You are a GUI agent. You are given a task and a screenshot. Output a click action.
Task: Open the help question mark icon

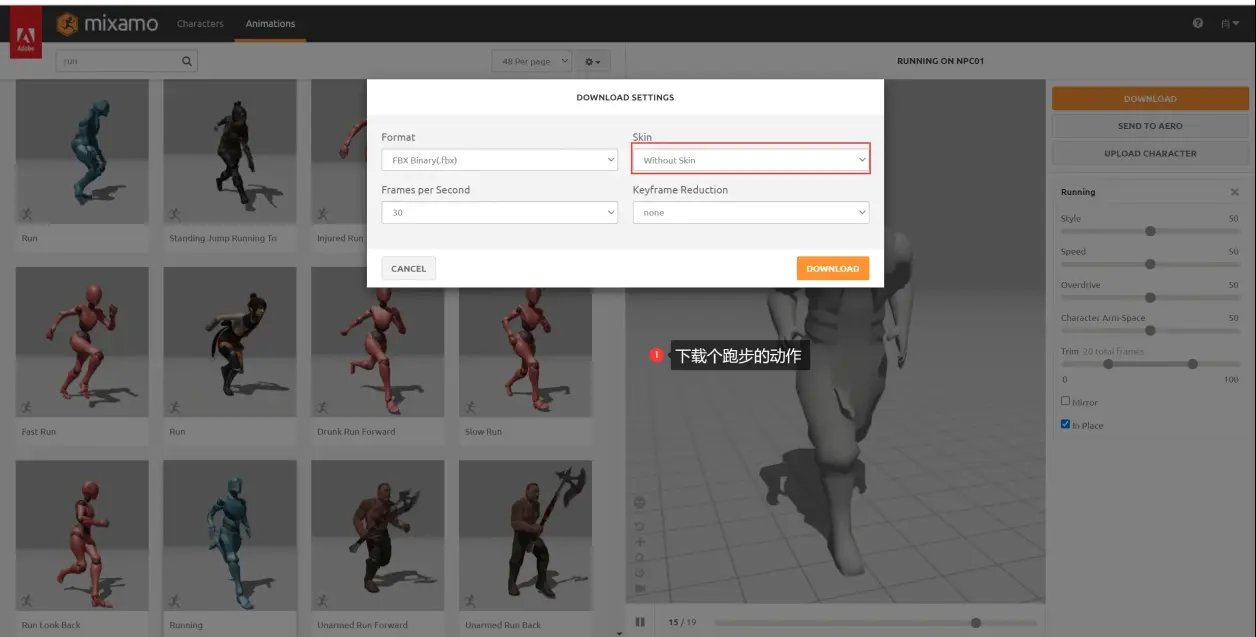pyautogui.click(x=1198, y=23)
